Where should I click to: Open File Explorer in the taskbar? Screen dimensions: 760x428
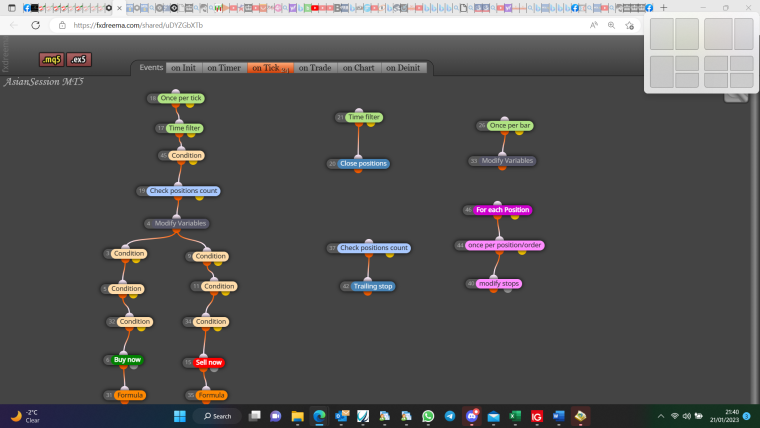[297, 416]
